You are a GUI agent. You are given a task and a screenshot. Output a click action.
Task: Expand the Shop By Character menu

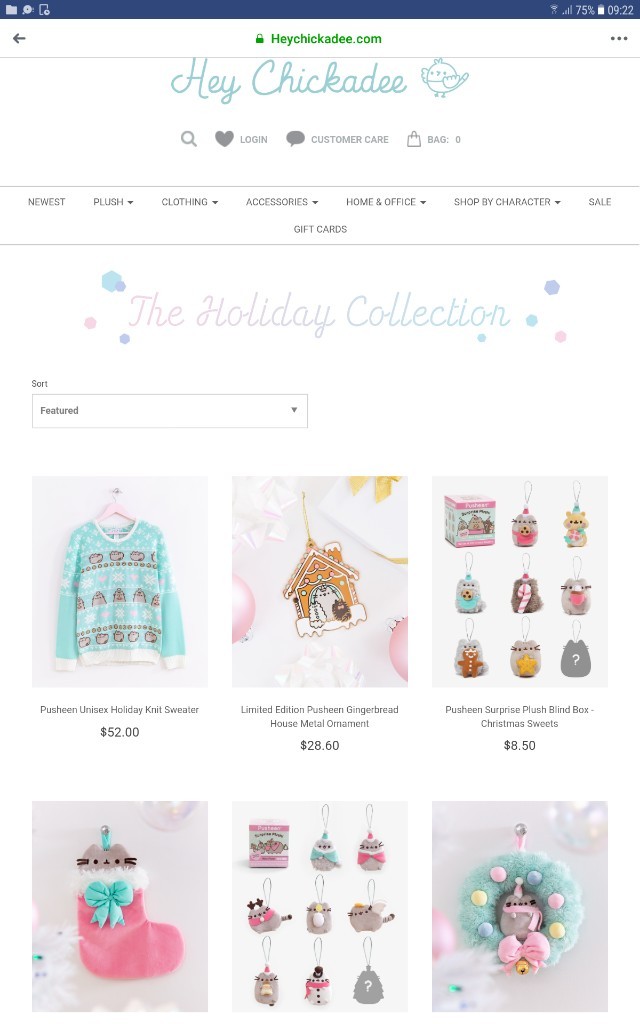click(x=507, y=202)
